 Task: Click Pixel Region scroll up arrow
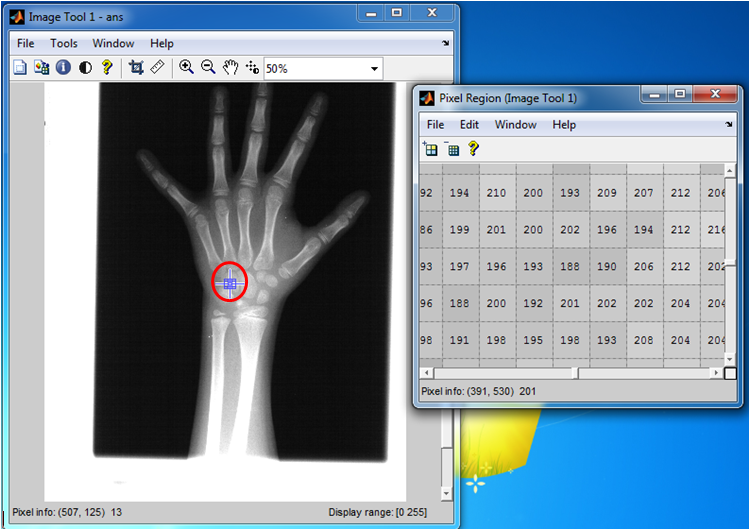(x=730, y=170)
